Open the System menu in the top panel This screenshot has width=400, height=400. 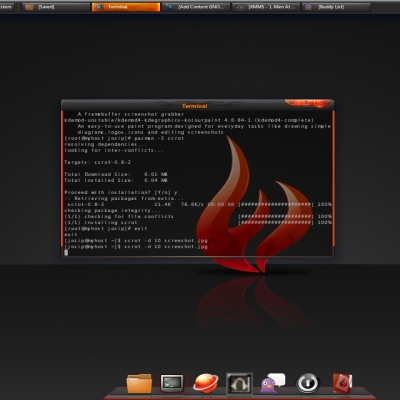[6, 7]
